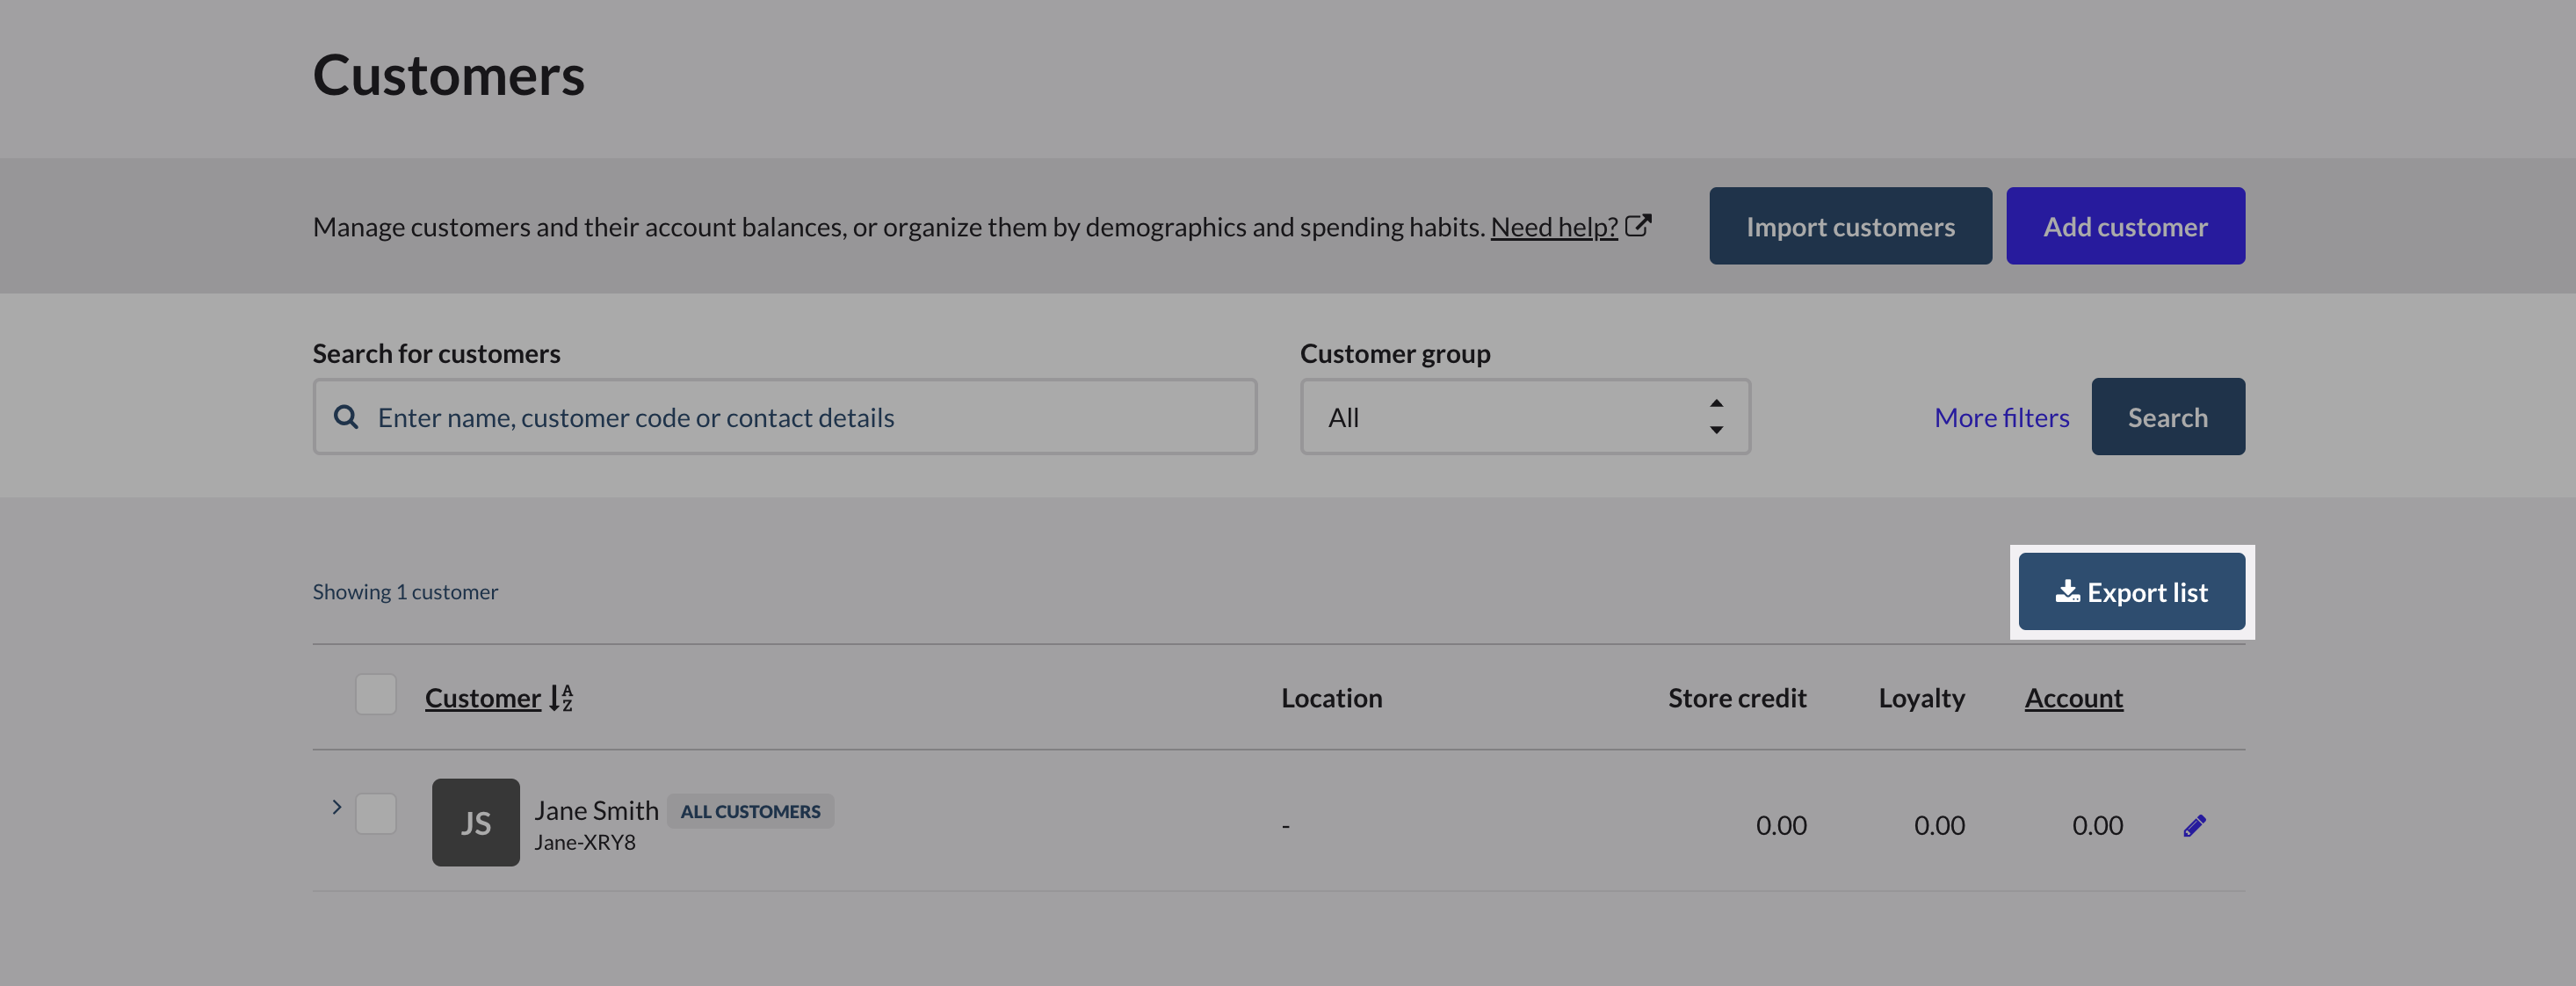Image resolution: width=2576 pixels, height=986 pixels.
Task: Click the external link icon beside Need help
Action: point(1637,226)
